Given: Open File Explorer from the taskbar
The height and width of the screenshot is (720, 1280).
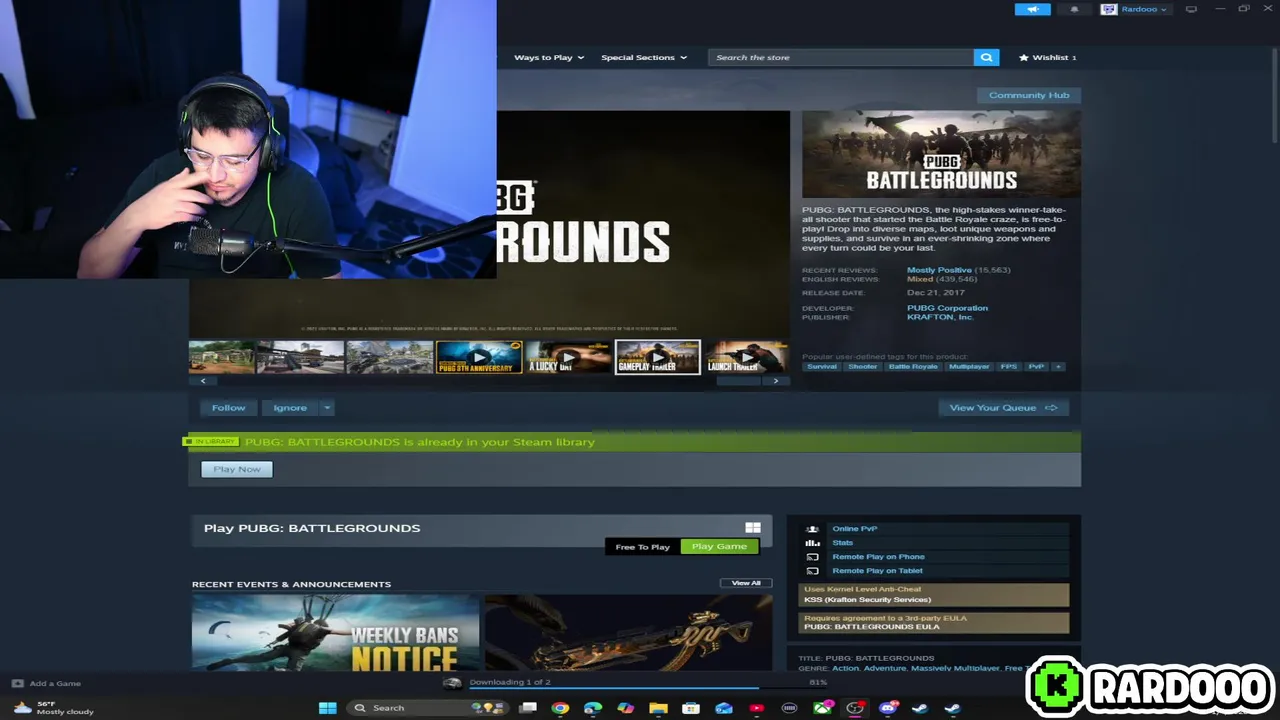Looking at the screenshot, I should click(x=658, y=708).
